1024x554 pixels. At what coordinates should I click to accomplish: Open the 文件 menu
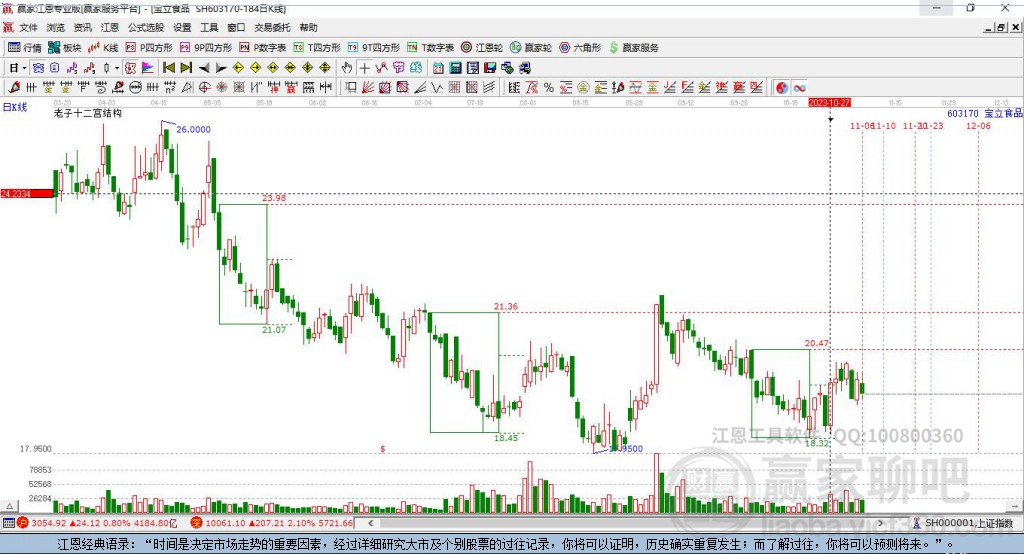coord(28,27)
